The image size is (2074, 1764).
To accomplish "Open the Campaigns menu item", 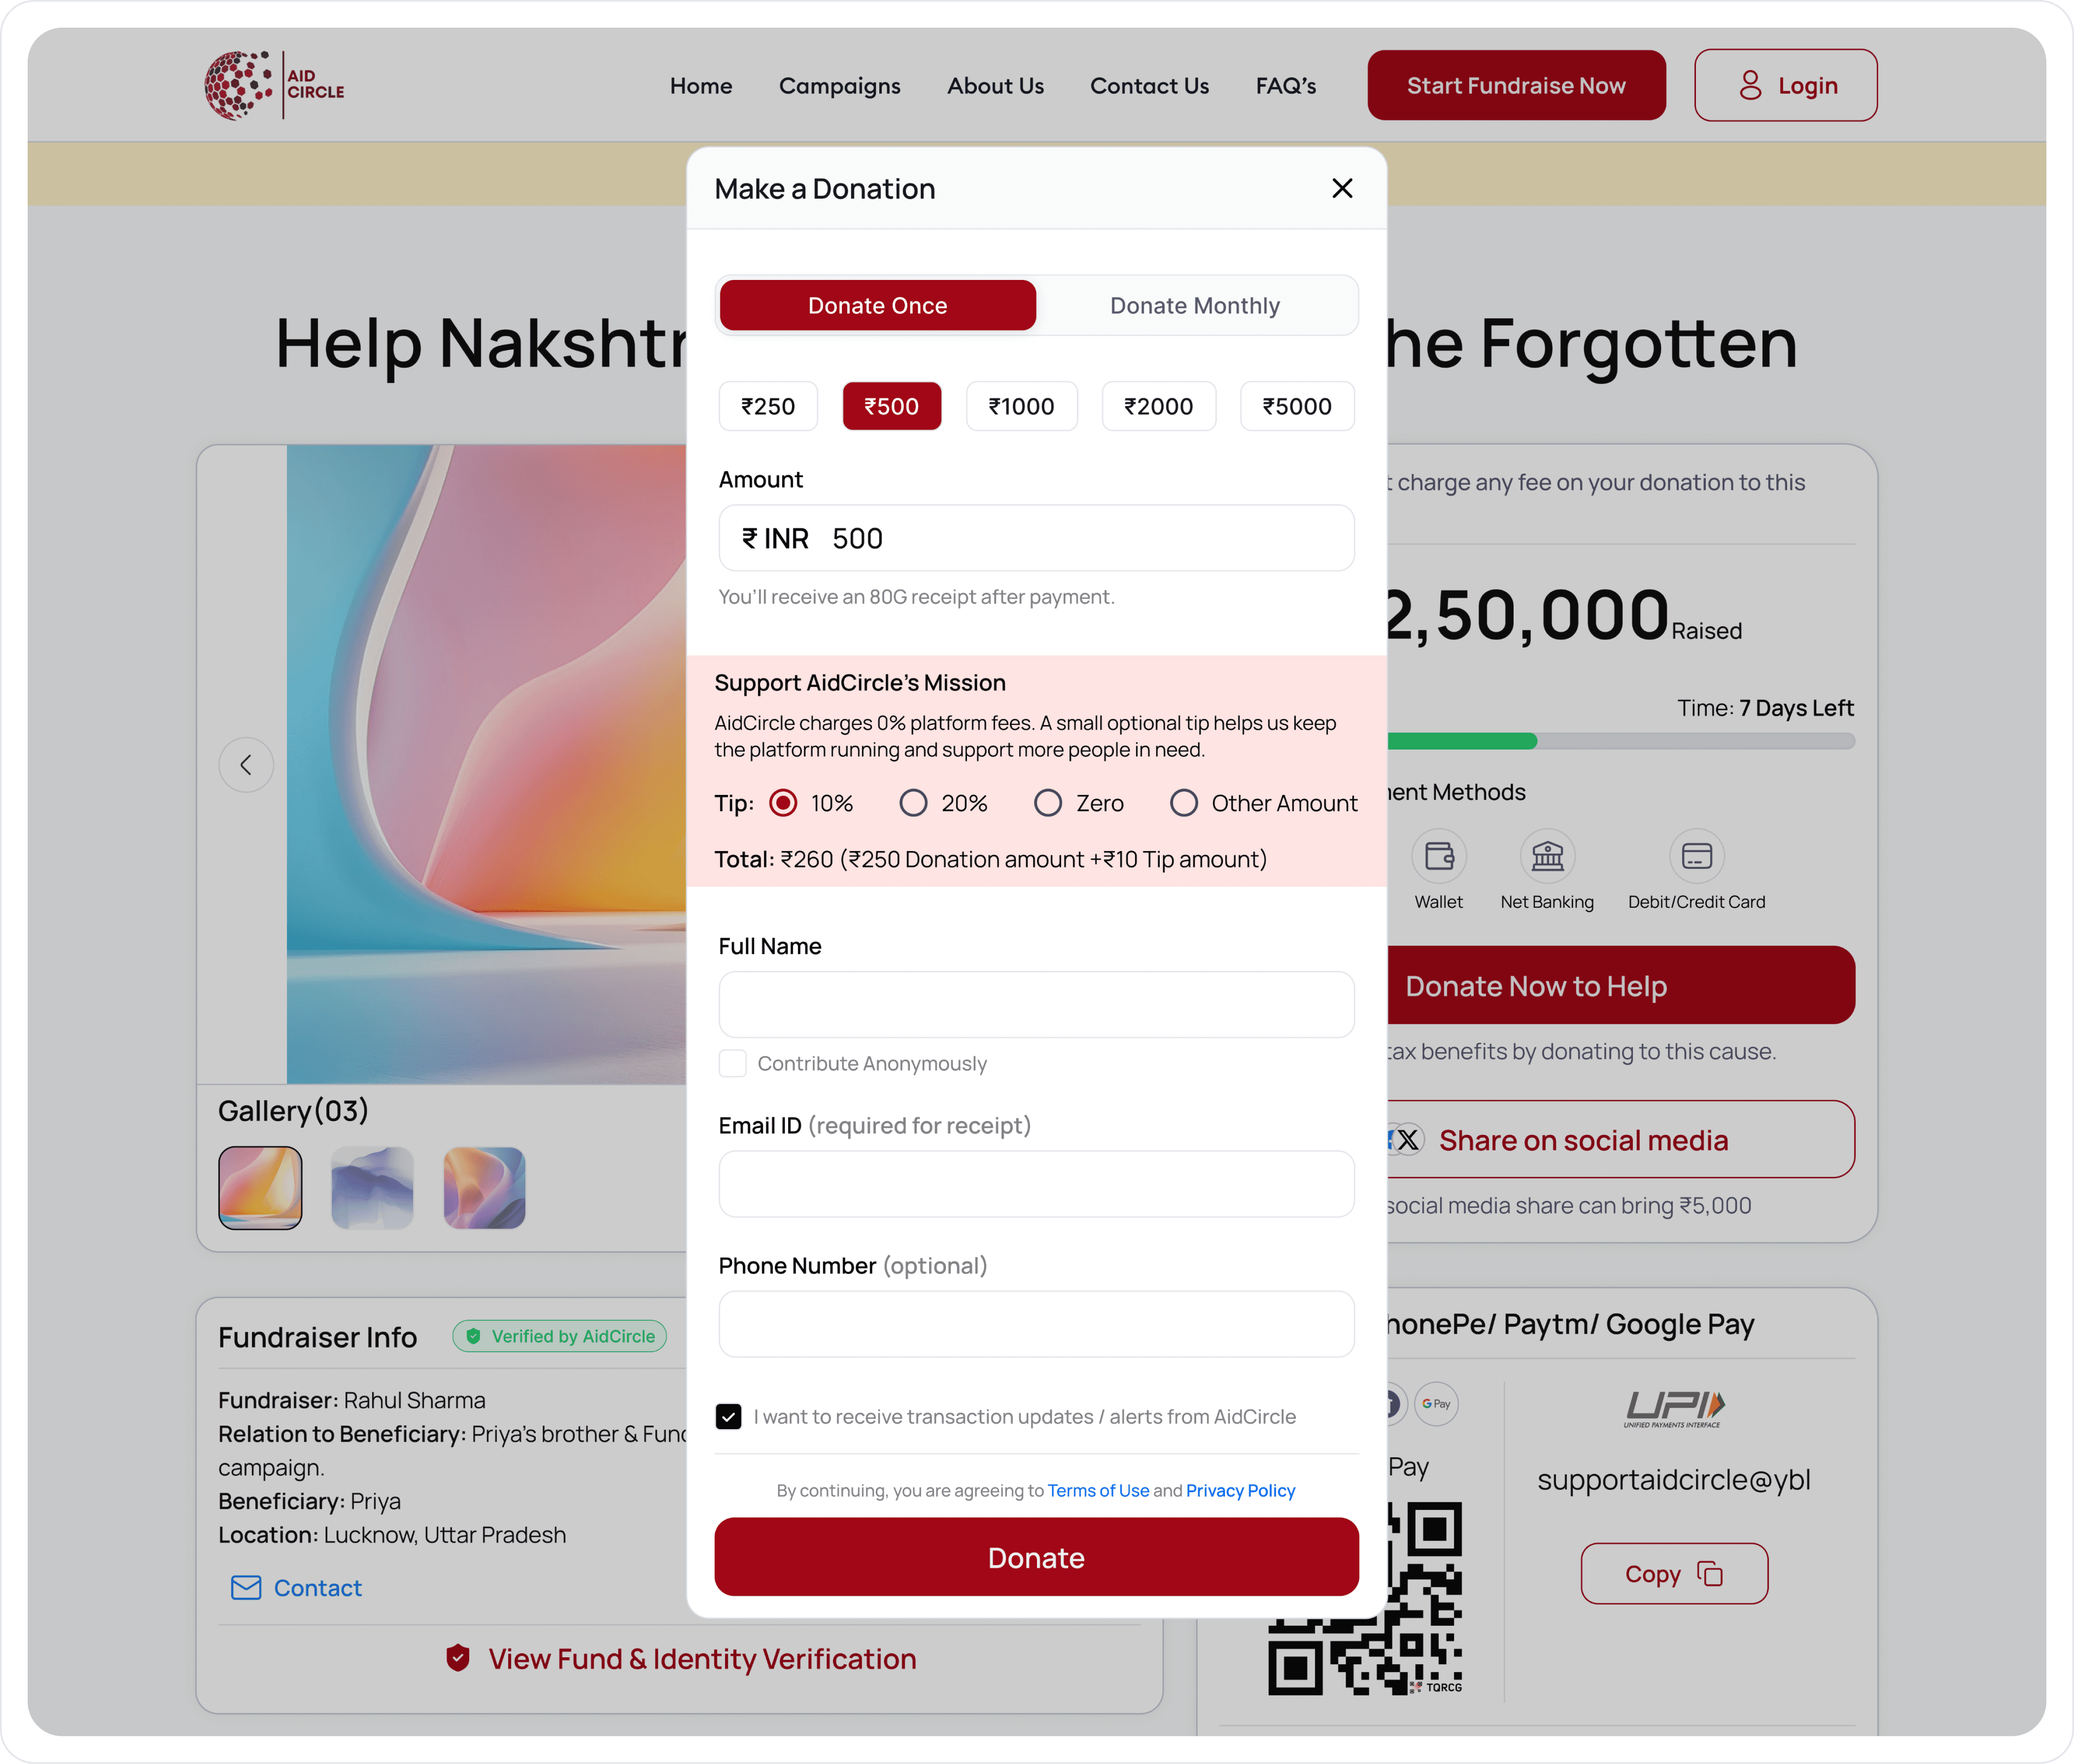I will (840, 86).
